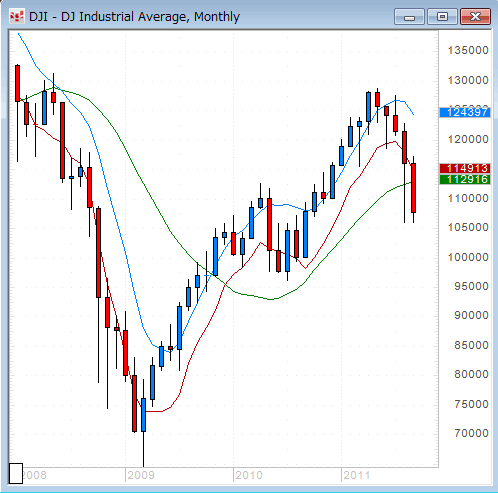Click the 135000 price axis label
Image resolution: width=498 pixels, height=493 pixels.
(x=468, y=50)
